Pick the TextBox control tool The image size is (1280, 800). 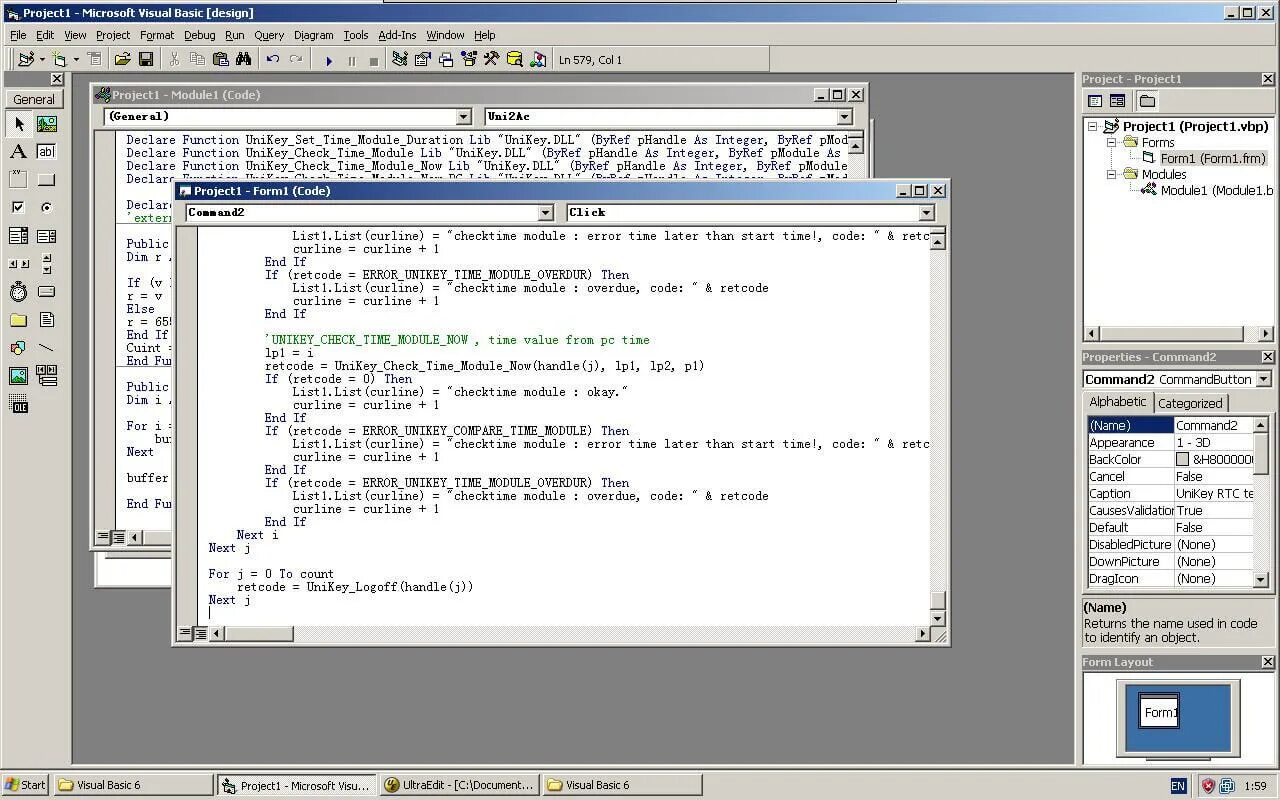(x=46, y=152)
